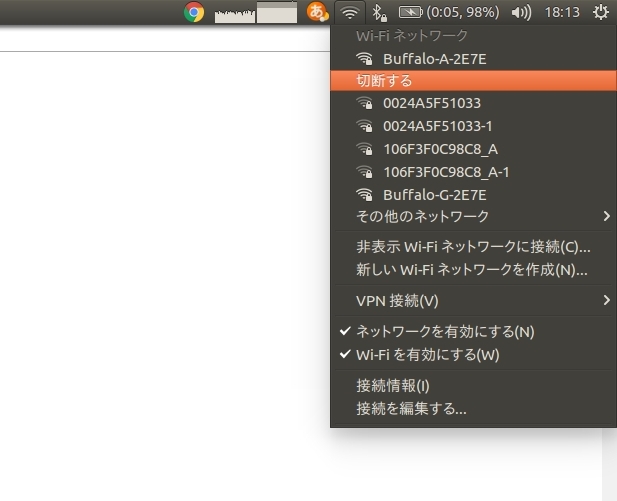Expand the VPN 接続 submenu

[473, 301]
